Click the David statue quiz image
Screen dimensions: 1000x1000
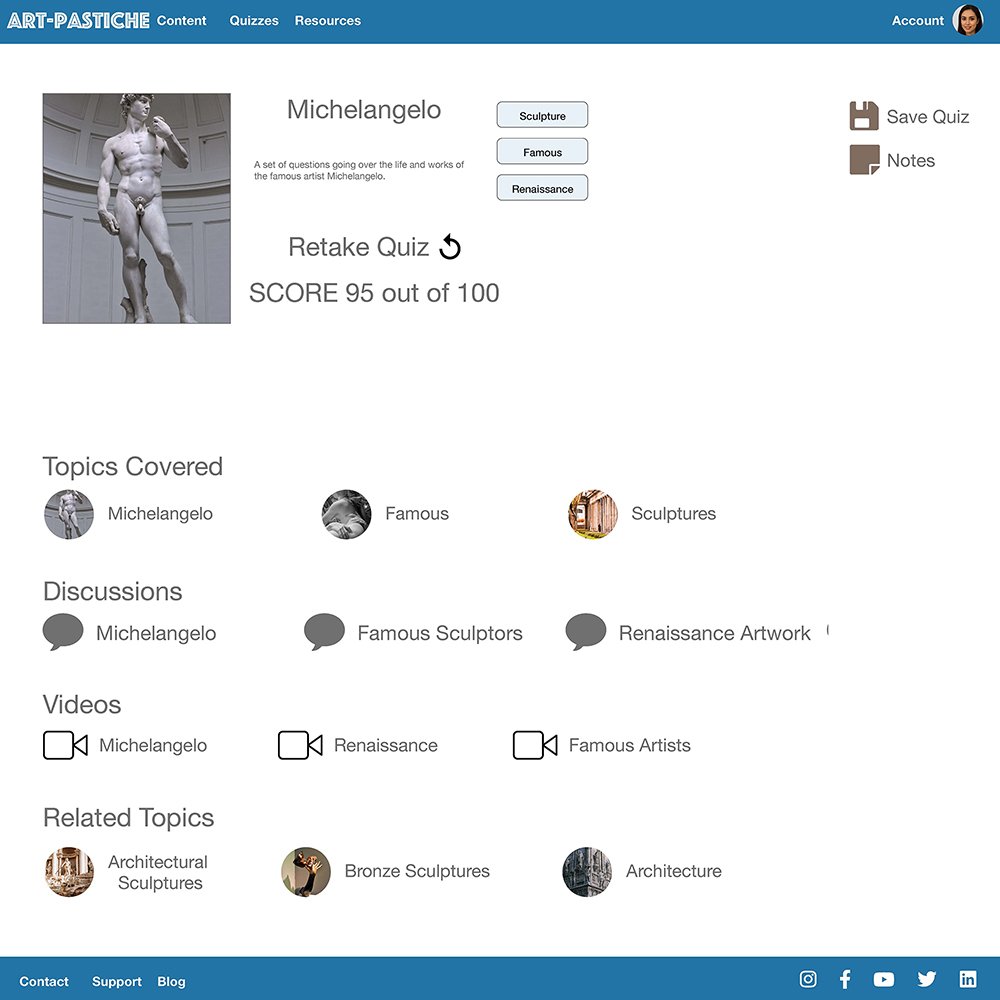pos(136,209)
